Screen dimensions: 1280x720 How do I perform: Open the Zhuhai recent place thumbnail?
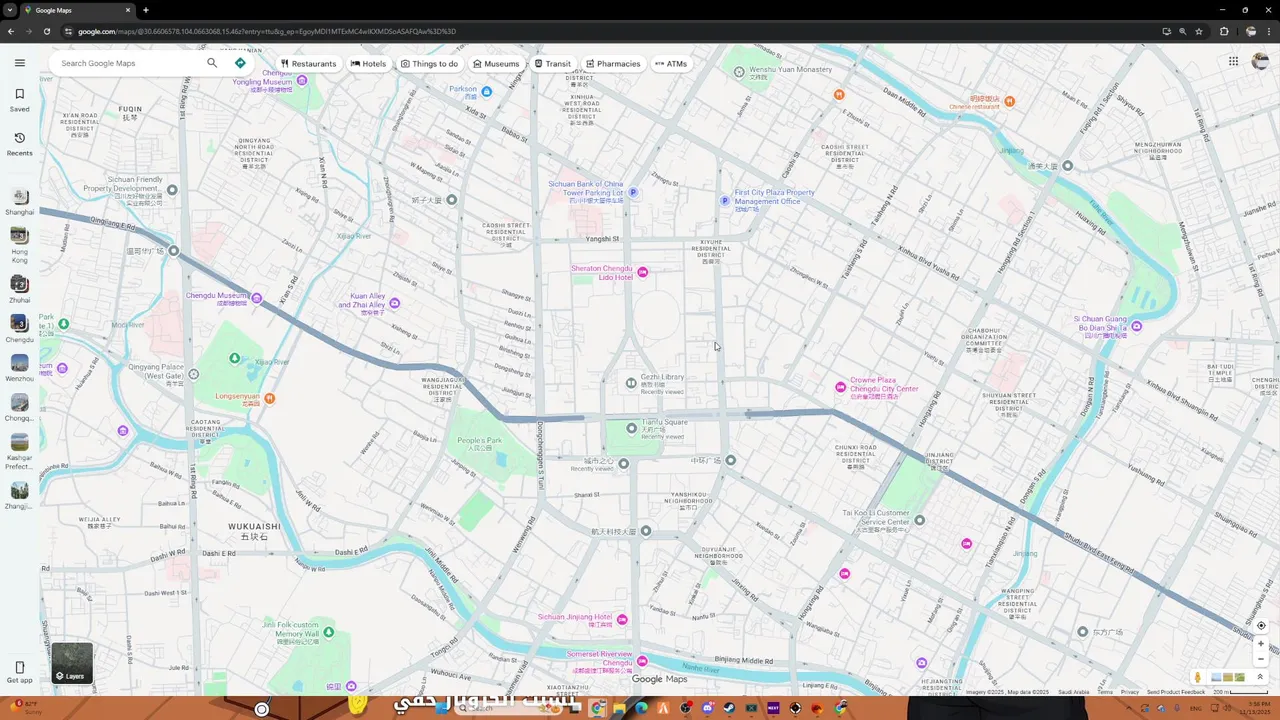point(19,284)
